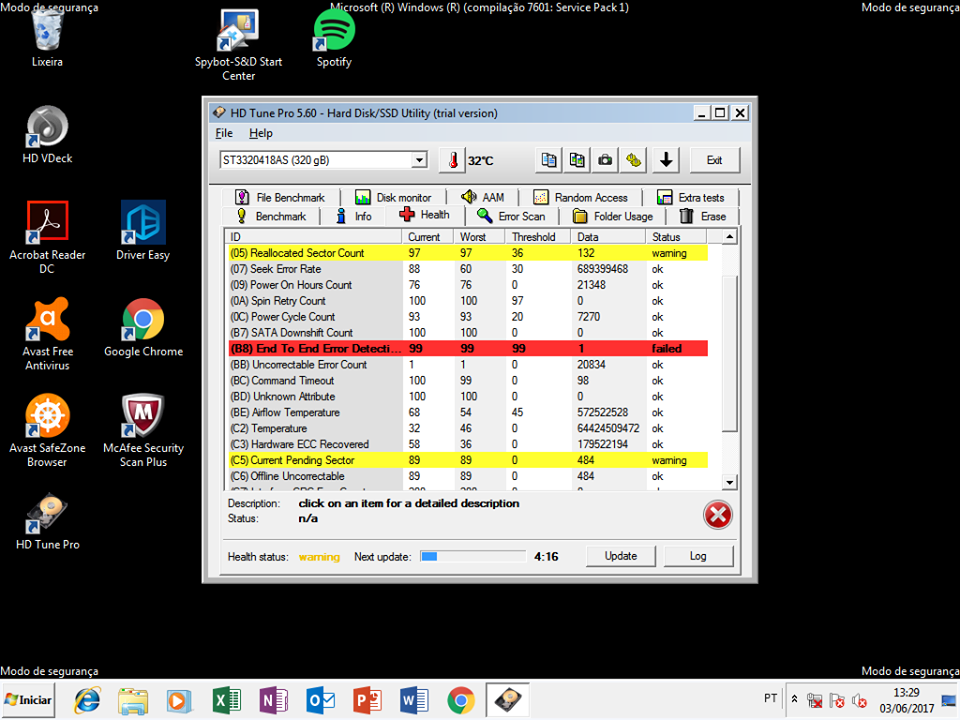Viewport: 960px width, 720px height.
Task: Open Excel from the taskbar
Action: [x=226, y=700]
